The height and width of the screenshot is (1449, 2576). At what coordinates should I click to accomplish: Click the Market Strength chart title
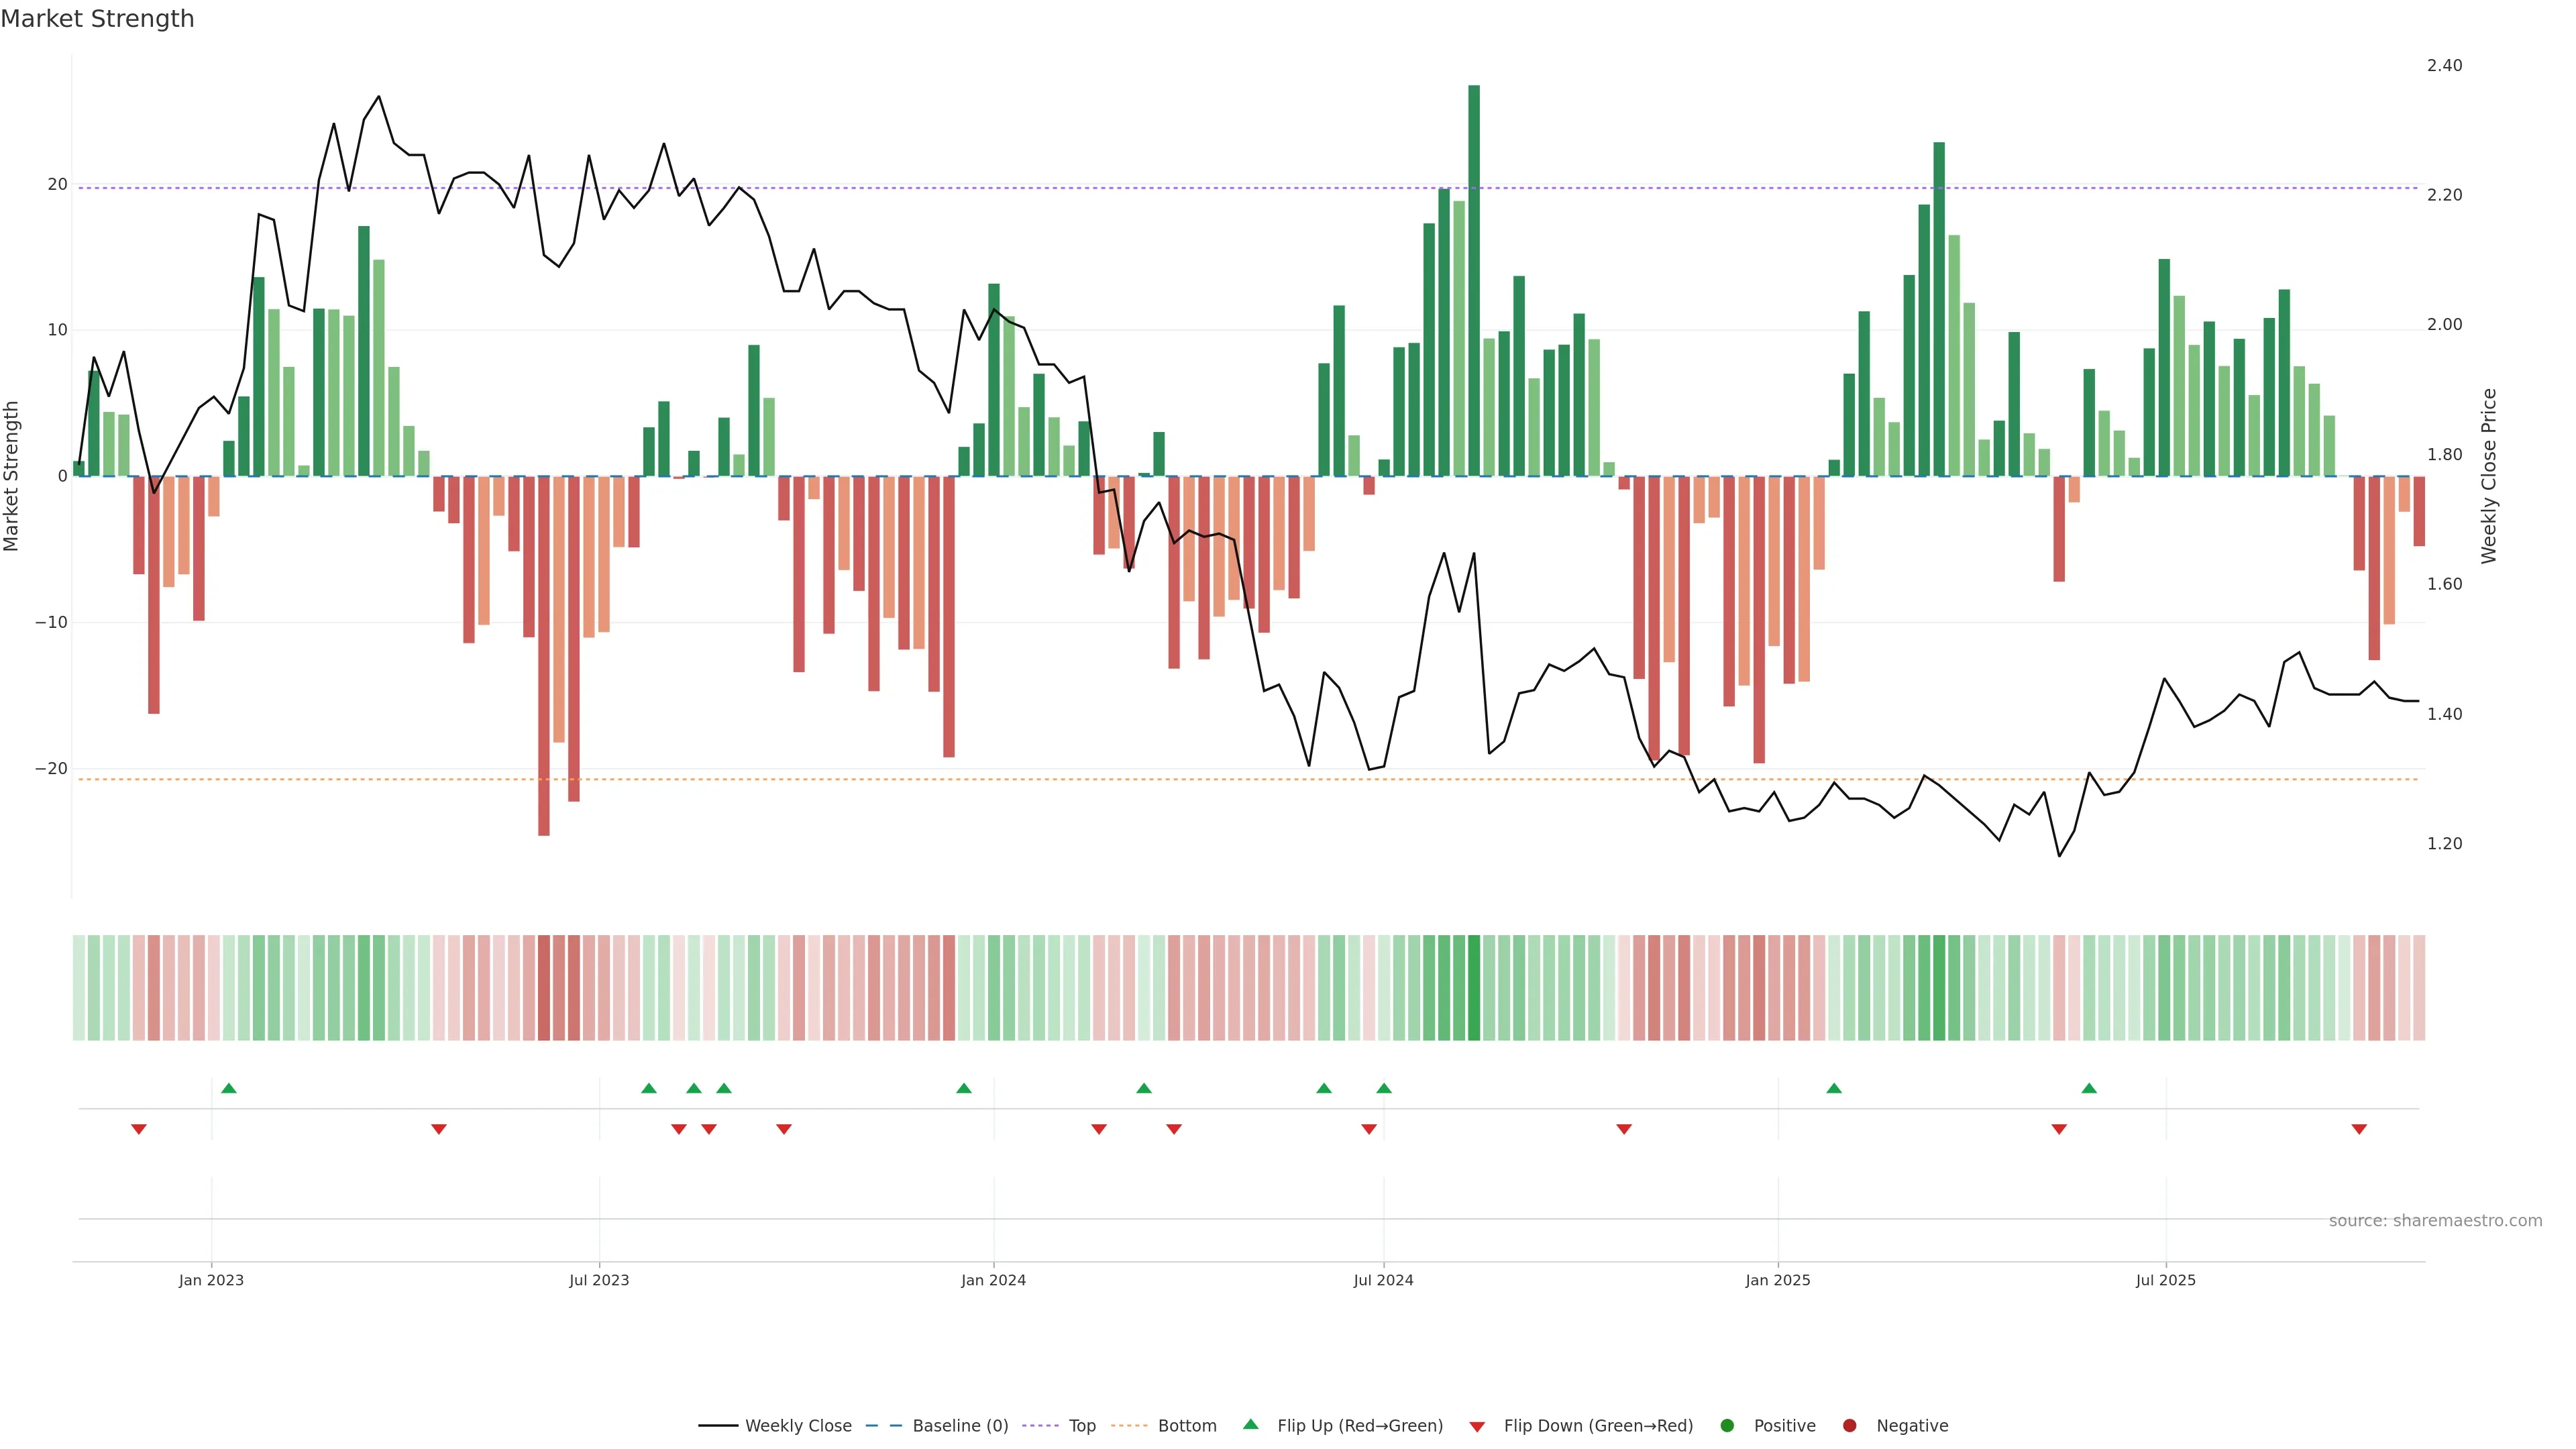[x=97, y=19]
